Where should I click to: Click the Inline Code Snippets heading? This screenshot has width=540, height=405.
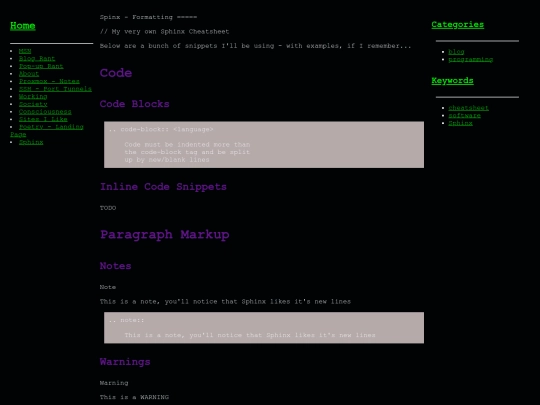click(x=163, y=187)
